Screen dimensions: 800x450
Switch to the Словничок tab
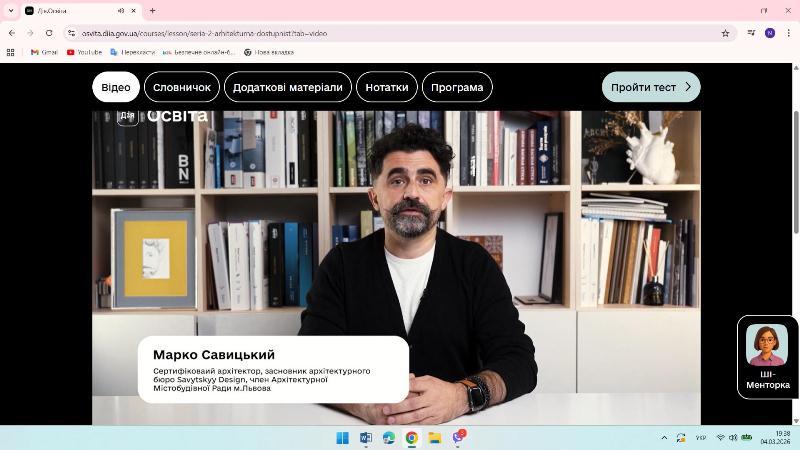(181, 87)
